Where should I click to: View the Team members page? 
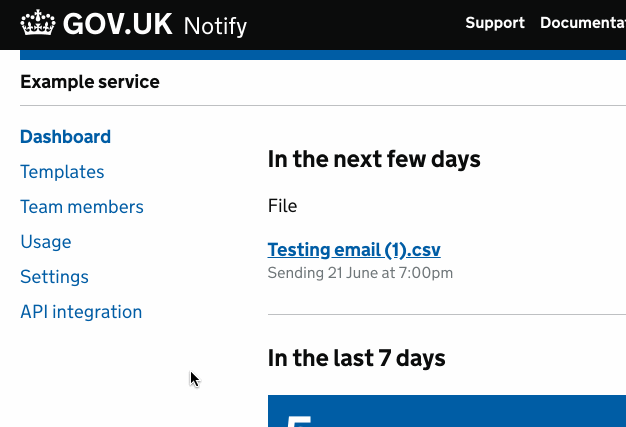(82, 207)
